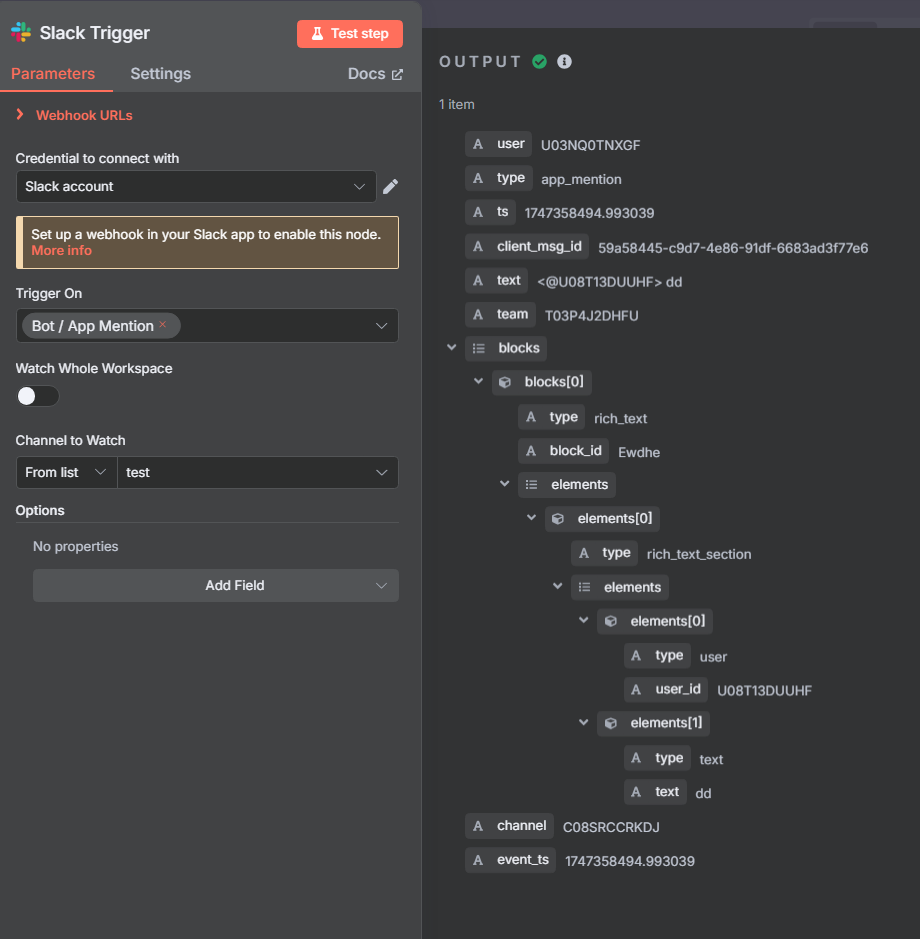The width and height of the screenshot is (920, 939).
Task: Open the Slack account credential dropdown
Action: click(196, 186)
